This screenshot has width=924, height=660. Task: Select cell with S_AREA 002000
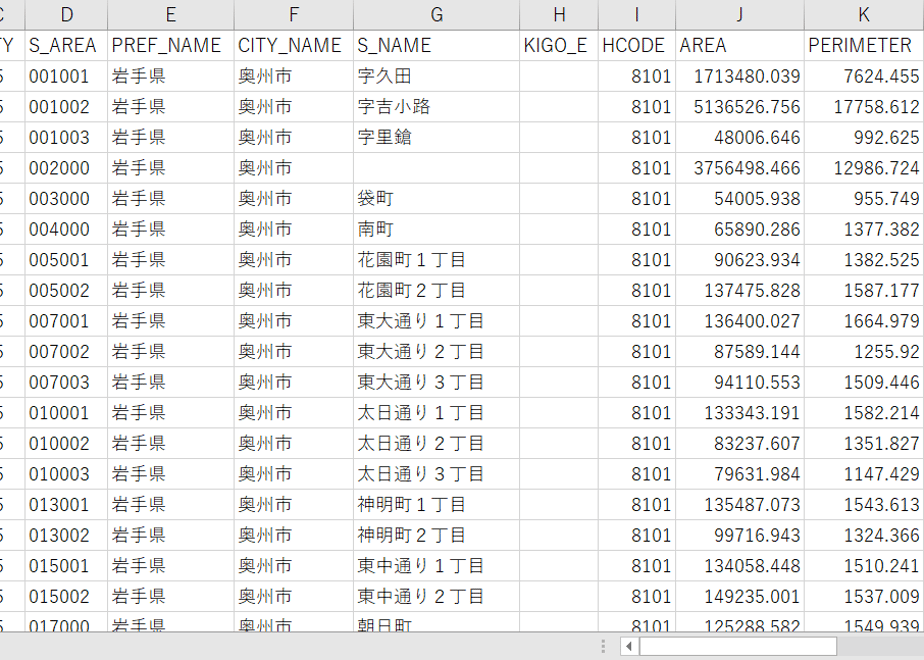(x=66, y=168)
